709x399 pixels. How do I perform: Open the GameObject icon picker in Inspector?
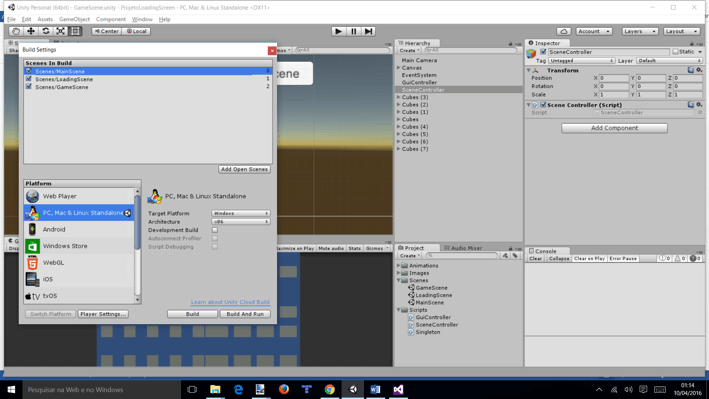point(531,54)
